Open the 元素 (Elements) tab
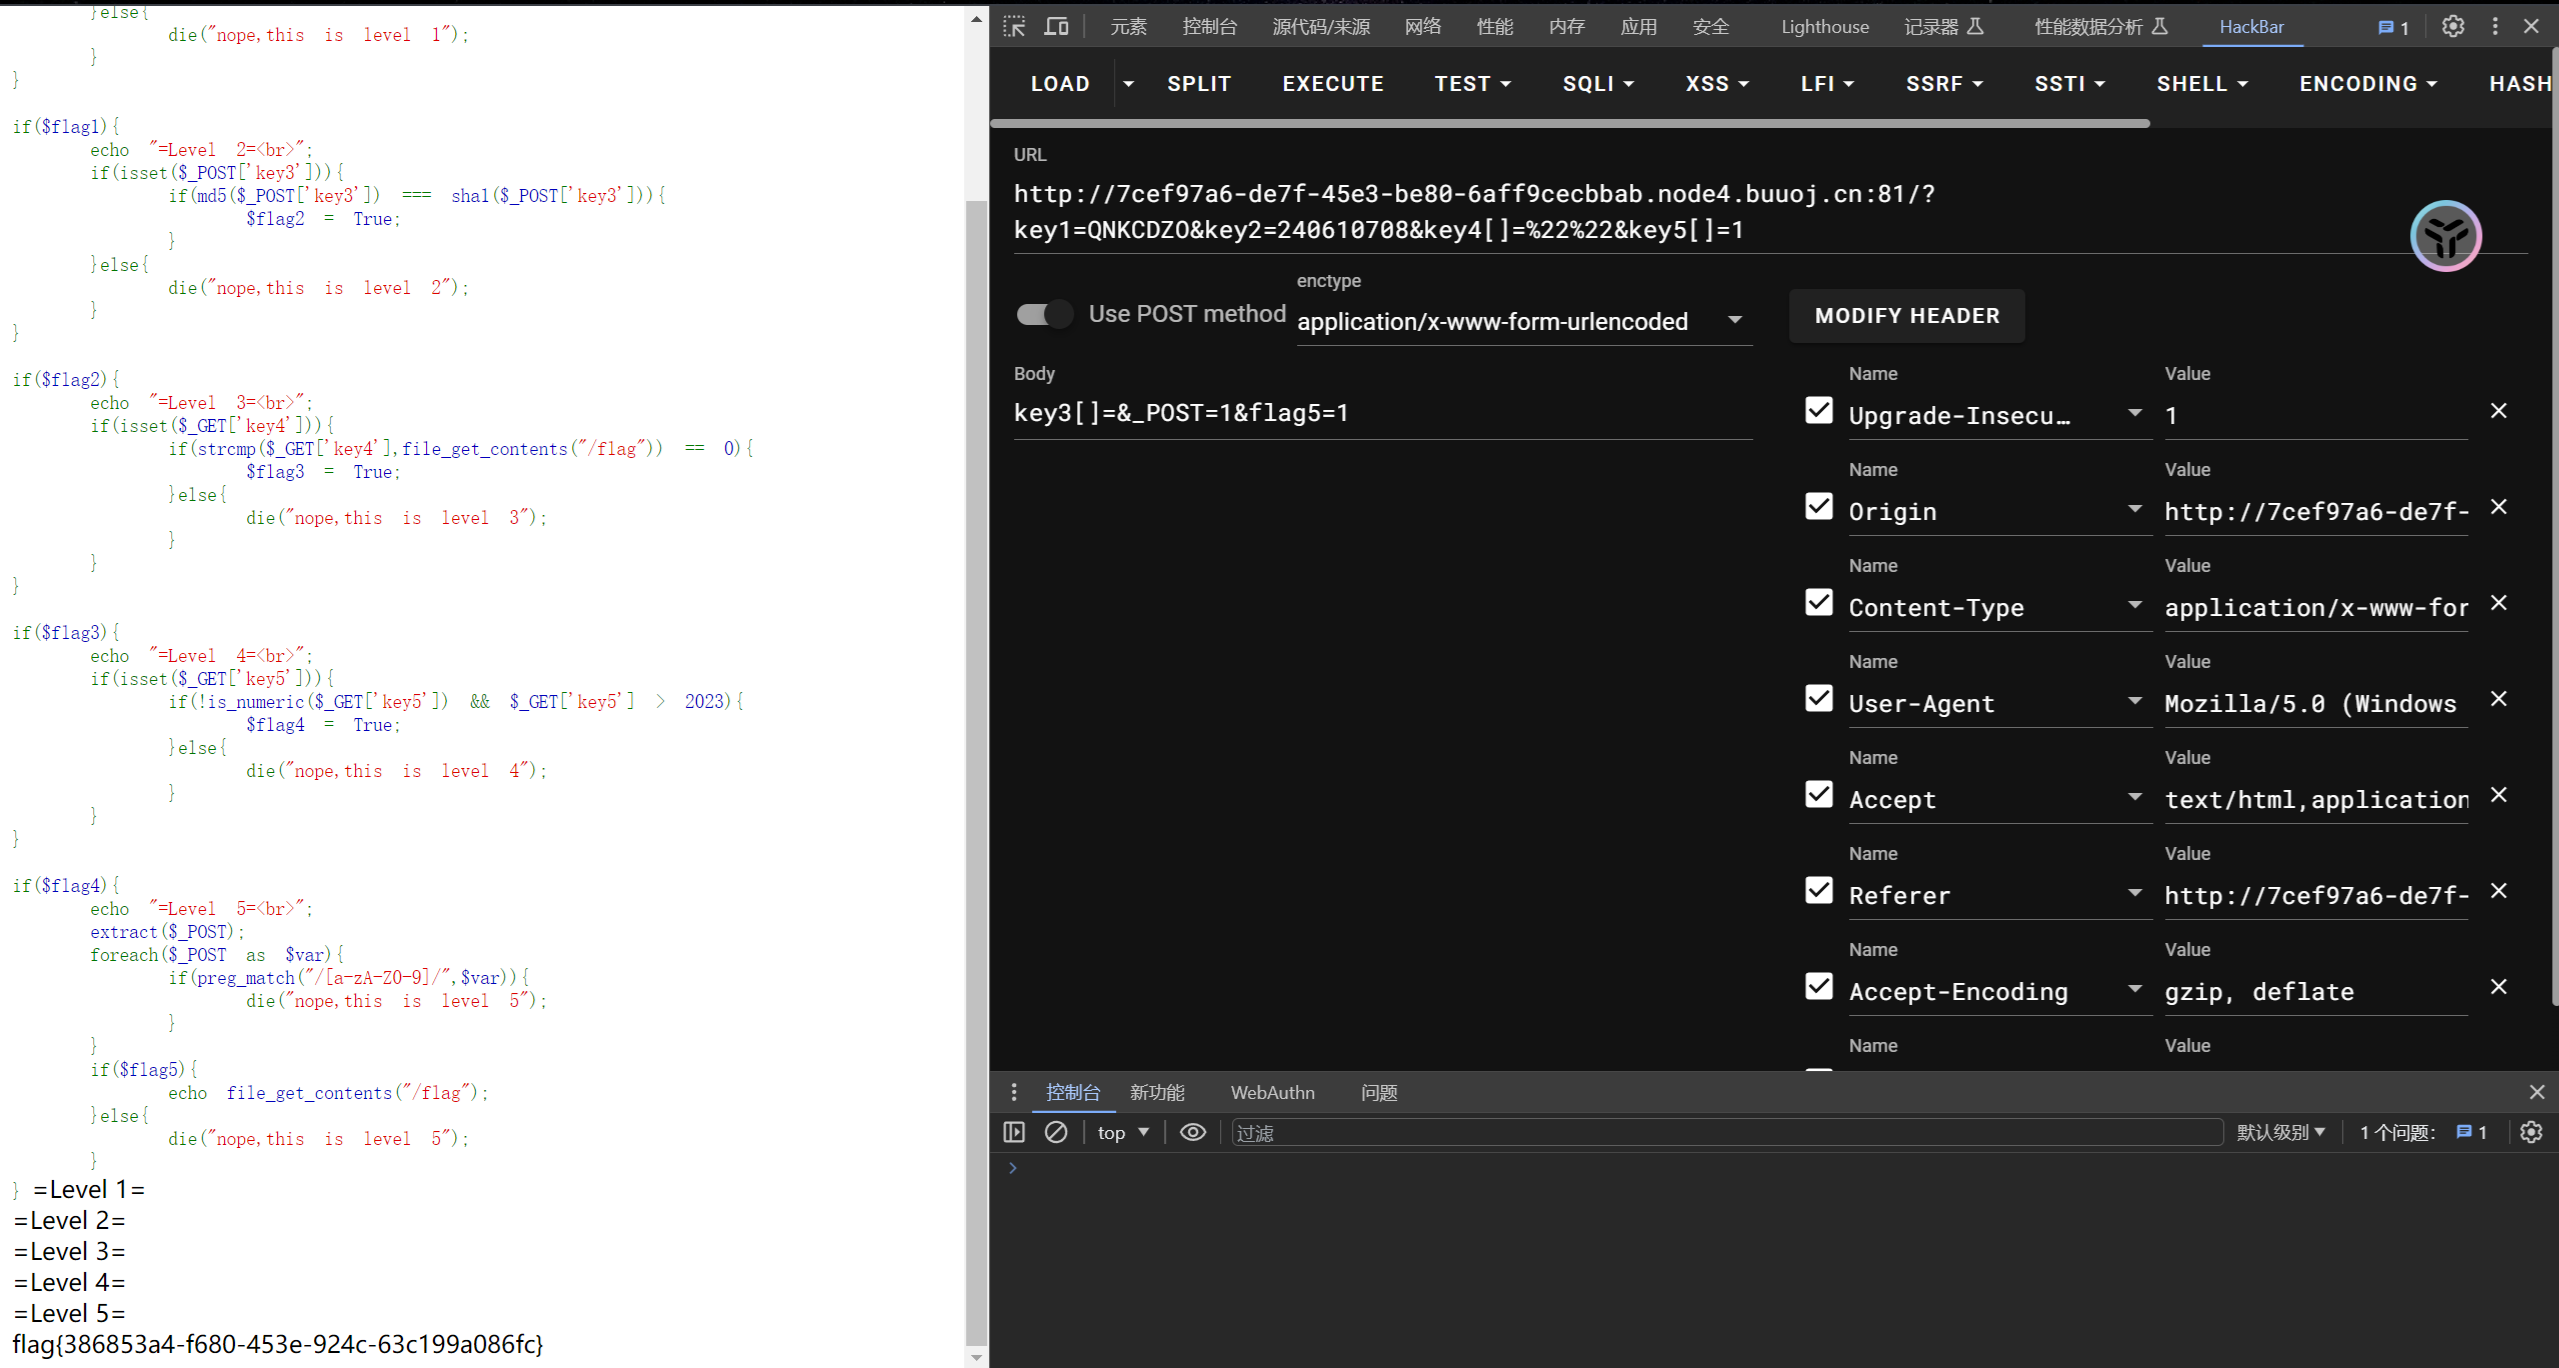2559x1368 pixels. pyautogui.click(x=1128, y=27)
